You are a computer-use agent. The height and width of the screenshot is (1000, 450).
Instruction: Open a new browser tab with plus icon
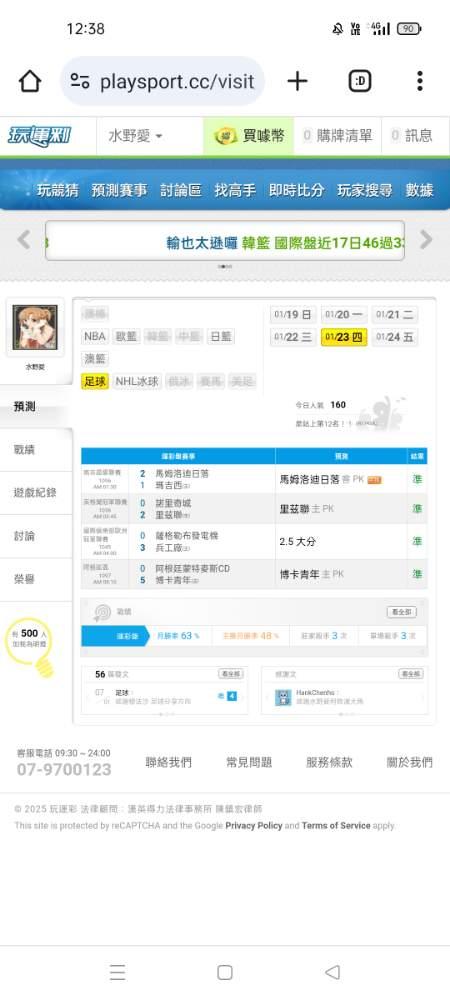point(297,81)
